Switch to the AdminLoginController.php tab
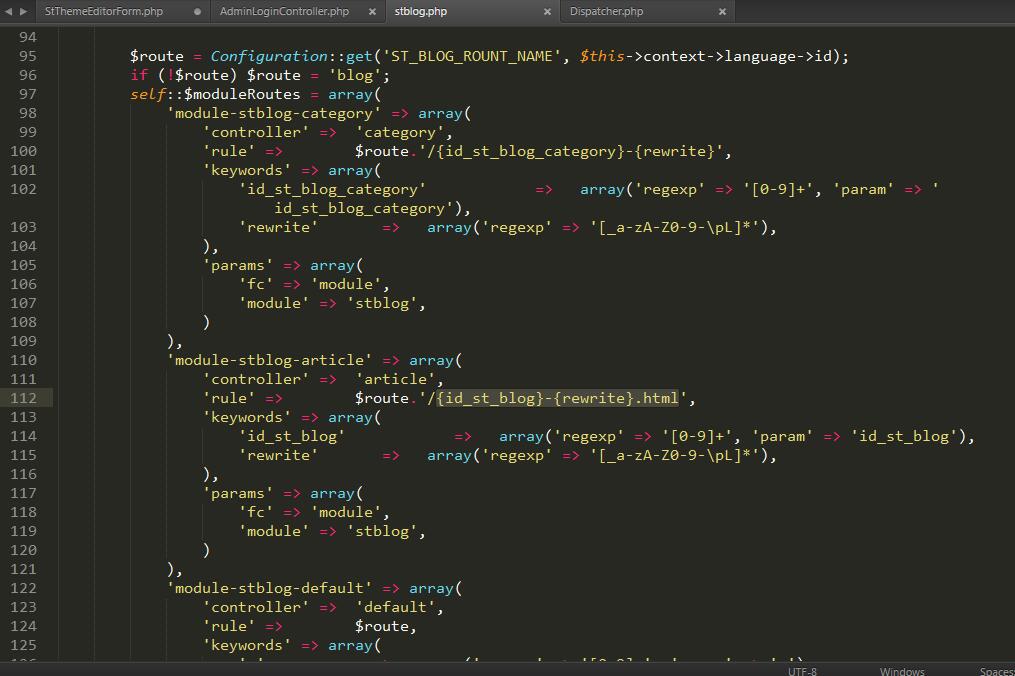 click(x=284, y=12)
